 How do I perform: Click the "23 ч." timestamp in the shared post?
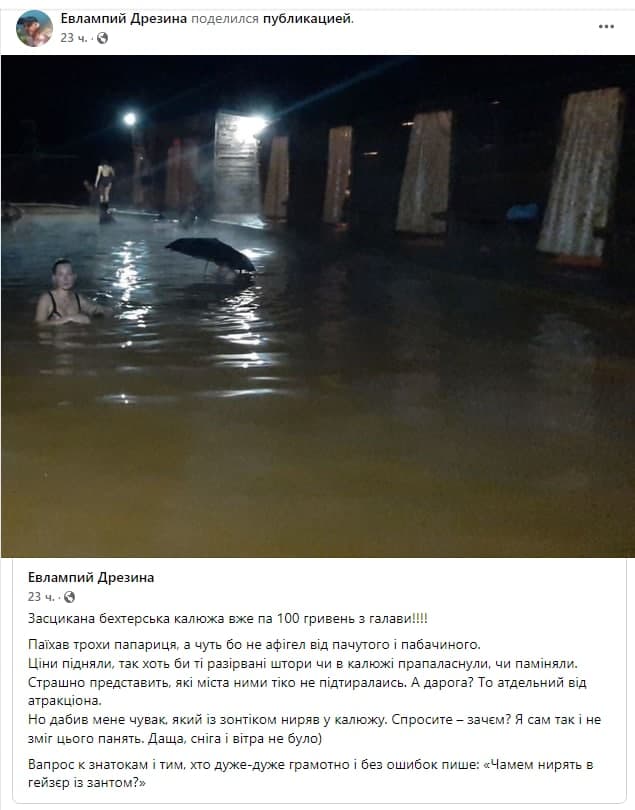41,597
